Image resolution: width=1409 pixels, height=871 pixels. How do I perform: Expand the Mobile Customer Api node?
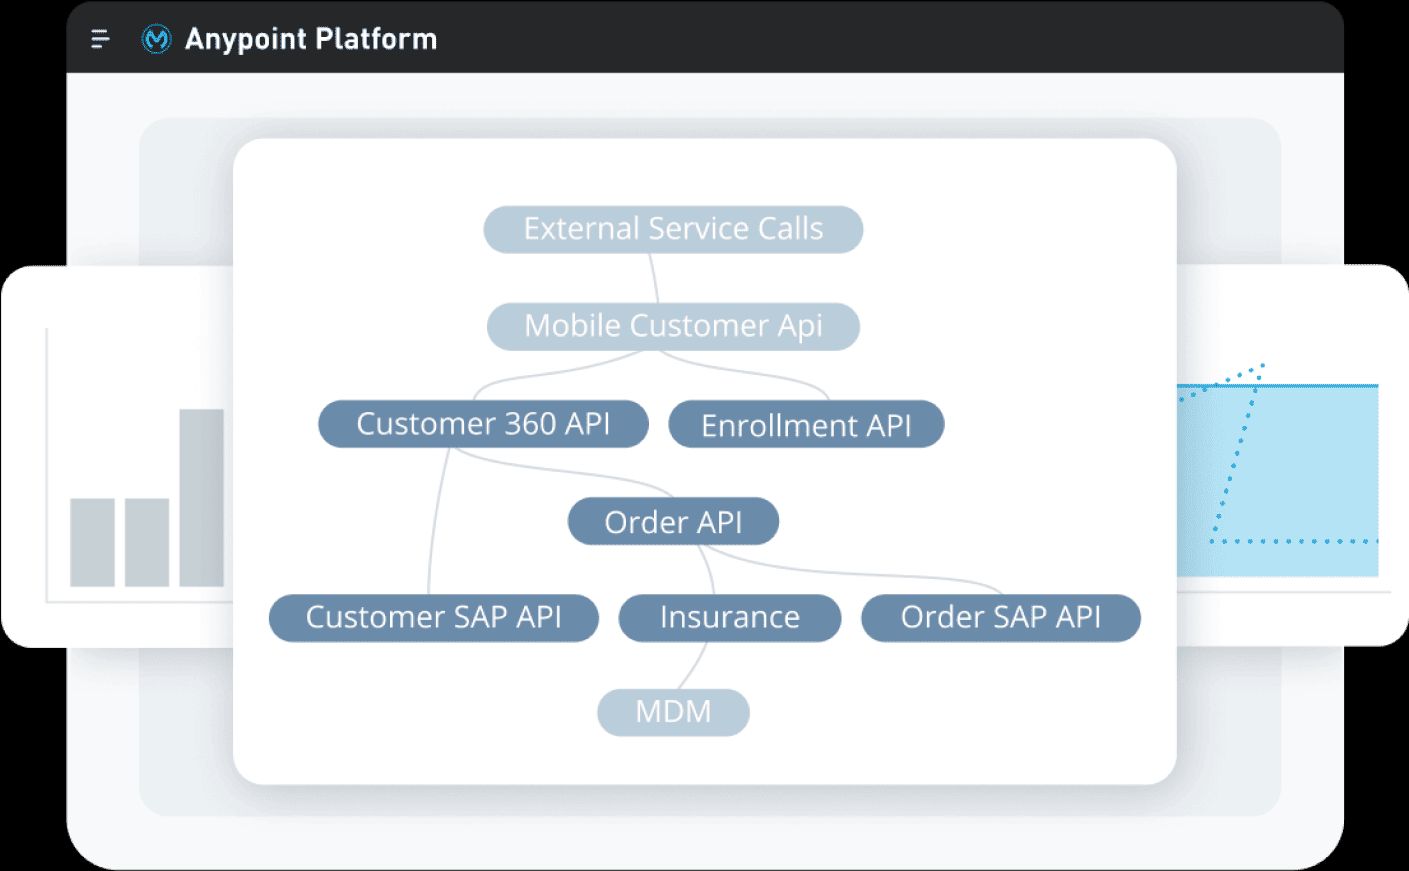[x=672, y=326]
